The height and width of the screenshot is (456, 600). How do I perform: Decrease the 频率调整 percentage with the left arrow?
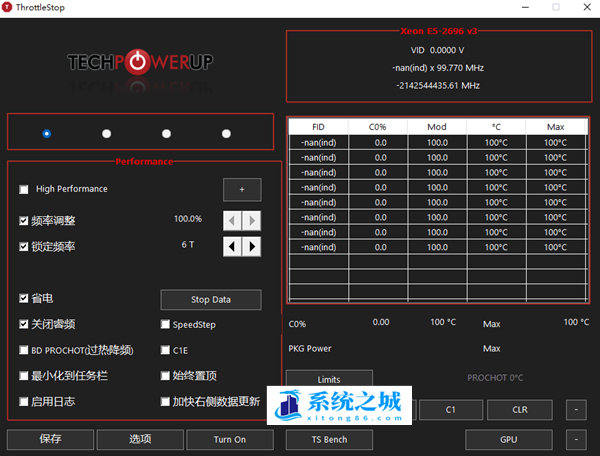point(232,221)
